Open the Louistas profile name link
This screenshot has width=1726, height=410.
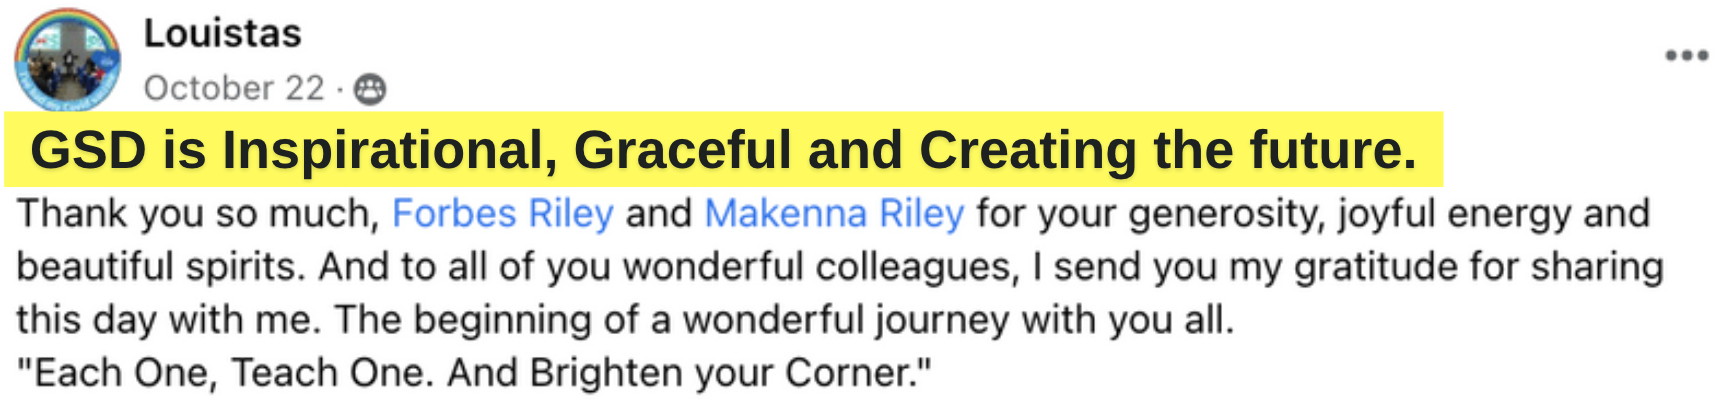(x=223, y=34)
